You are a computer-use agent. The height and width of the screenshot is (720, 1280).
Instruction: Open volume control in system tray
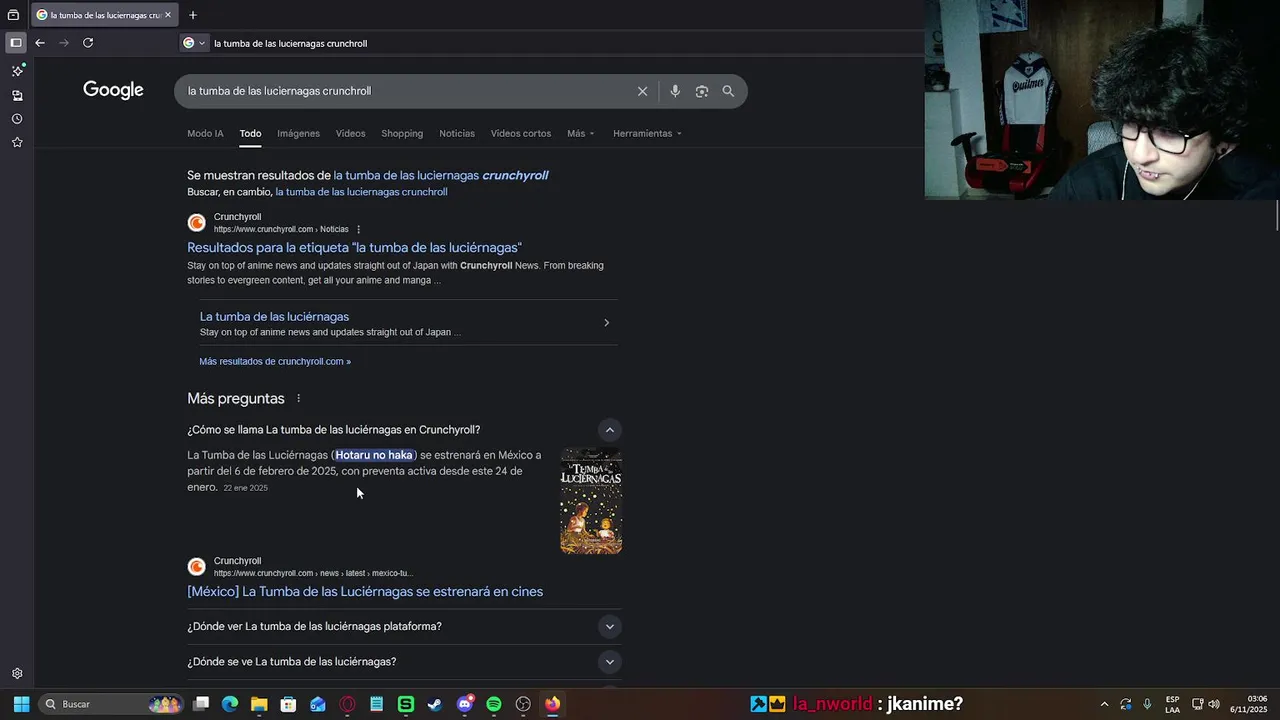tap(1214, 704)
